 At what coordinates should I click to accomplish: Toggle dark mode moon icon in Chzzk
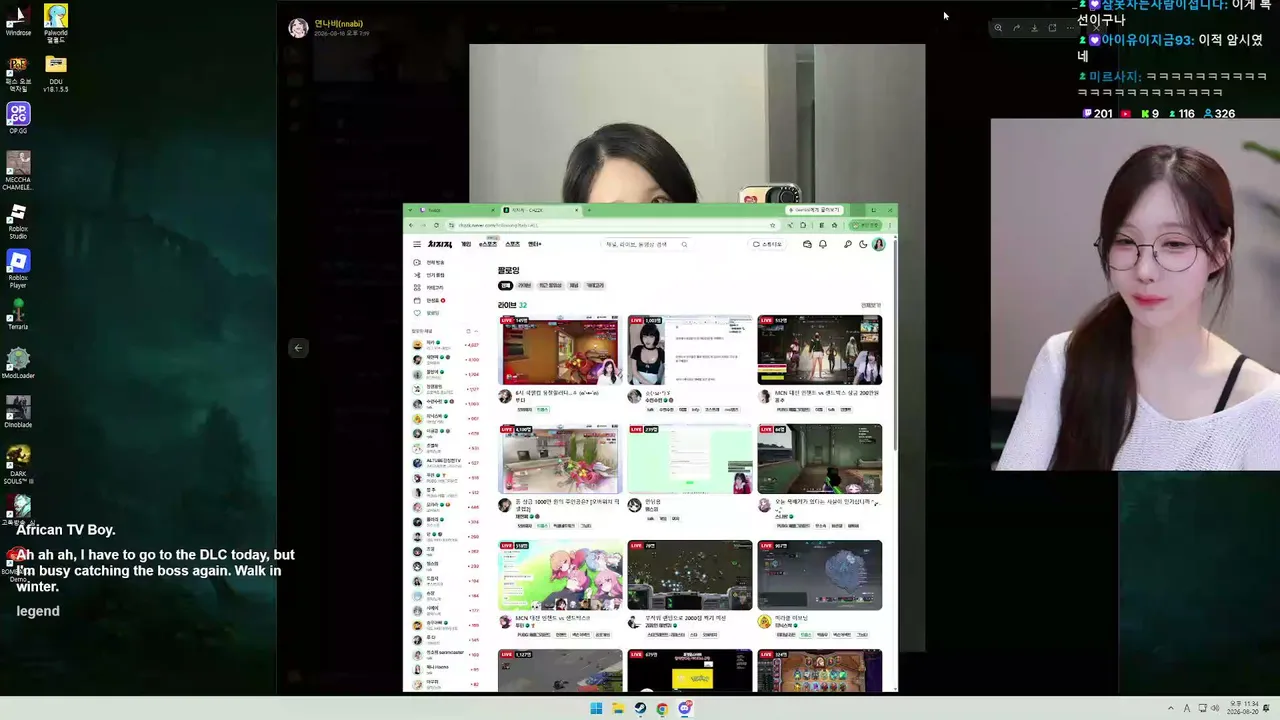[863, 244]
